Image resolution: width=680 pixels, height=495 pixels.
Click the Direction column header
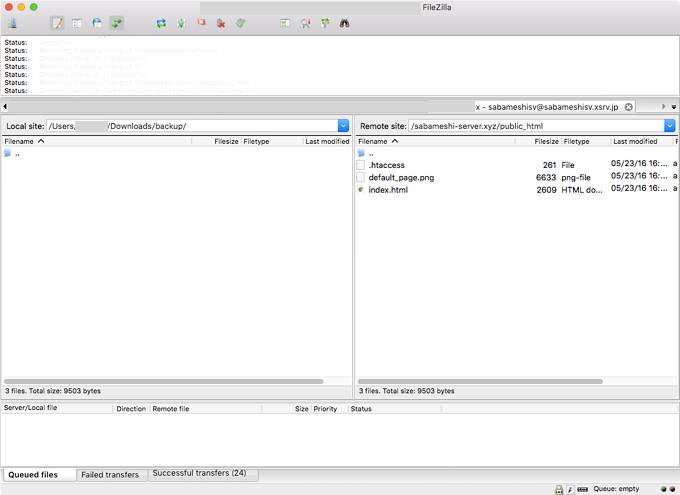coord(131,409)
